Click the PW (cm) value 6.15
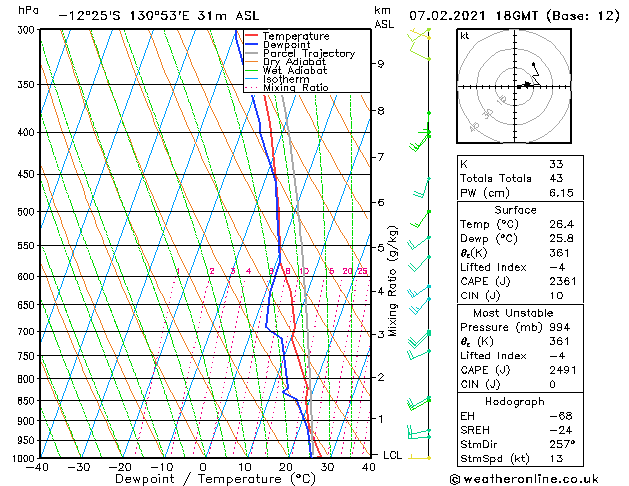This screenshot has height=486, width=629. coord(561,193)
